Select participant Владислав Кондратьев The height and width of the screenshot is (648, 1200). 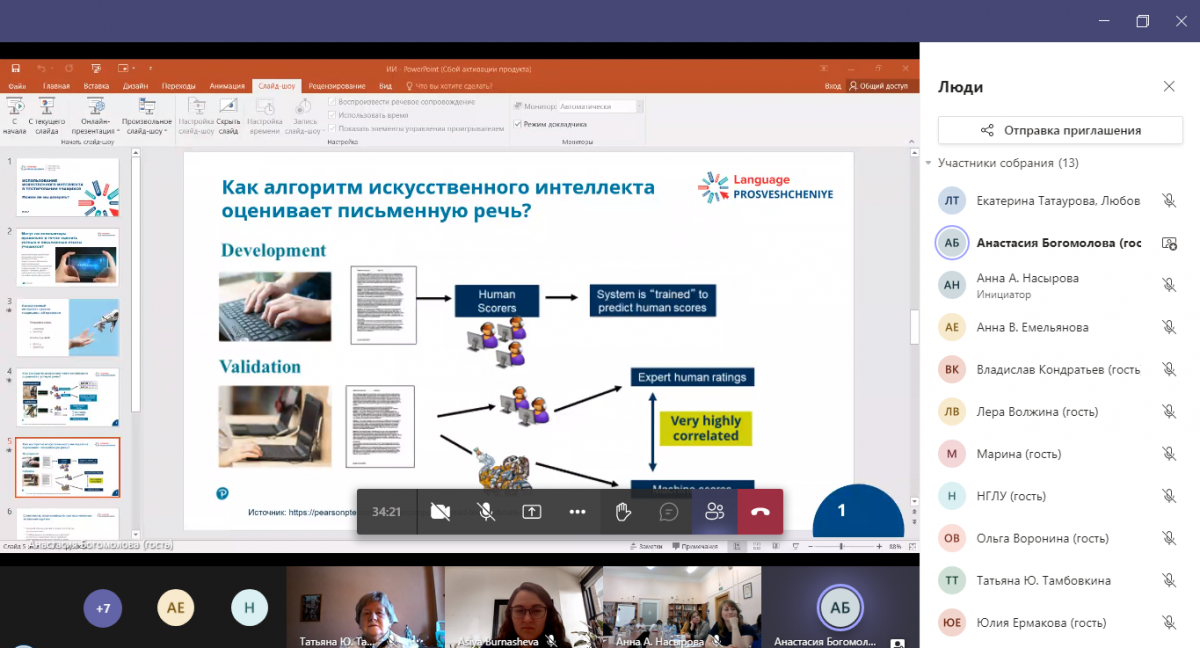click(1059, 369)
